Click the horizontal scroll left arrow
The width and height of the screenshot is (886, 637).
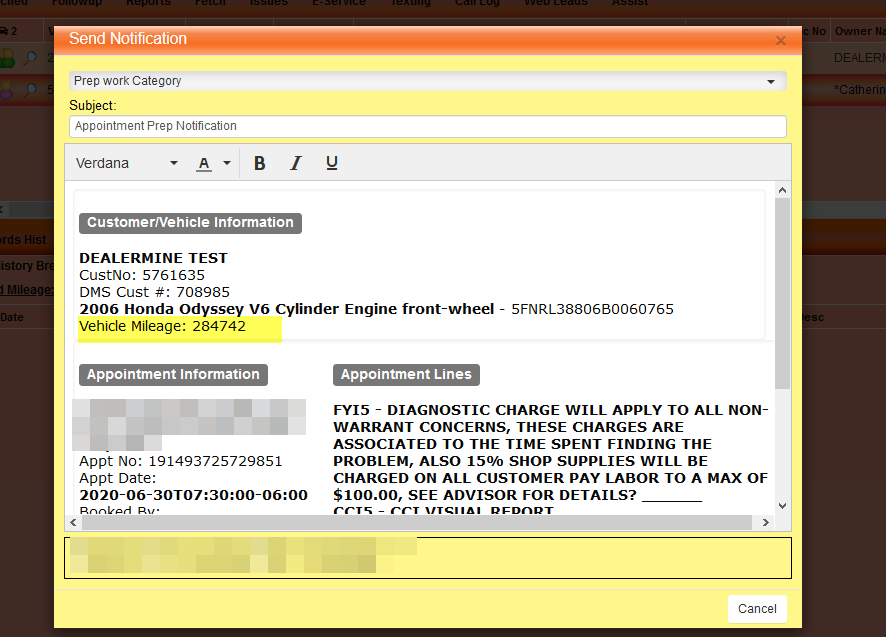(x=74, y=523)
